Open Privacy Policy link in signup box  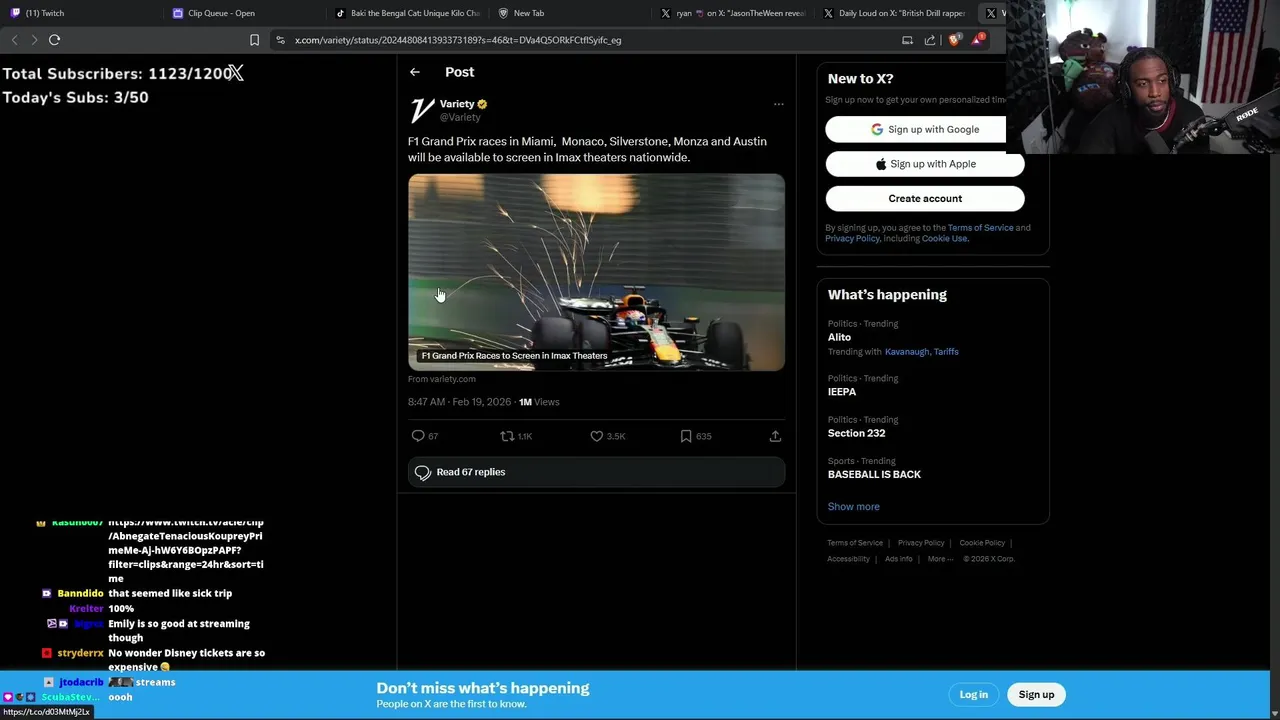tap(852, 238)
